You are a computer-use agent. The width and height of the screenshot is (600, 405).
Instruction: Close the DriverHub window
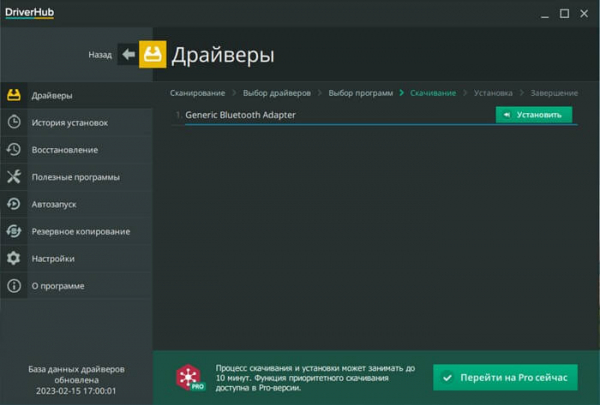click(x=584, y=14)
